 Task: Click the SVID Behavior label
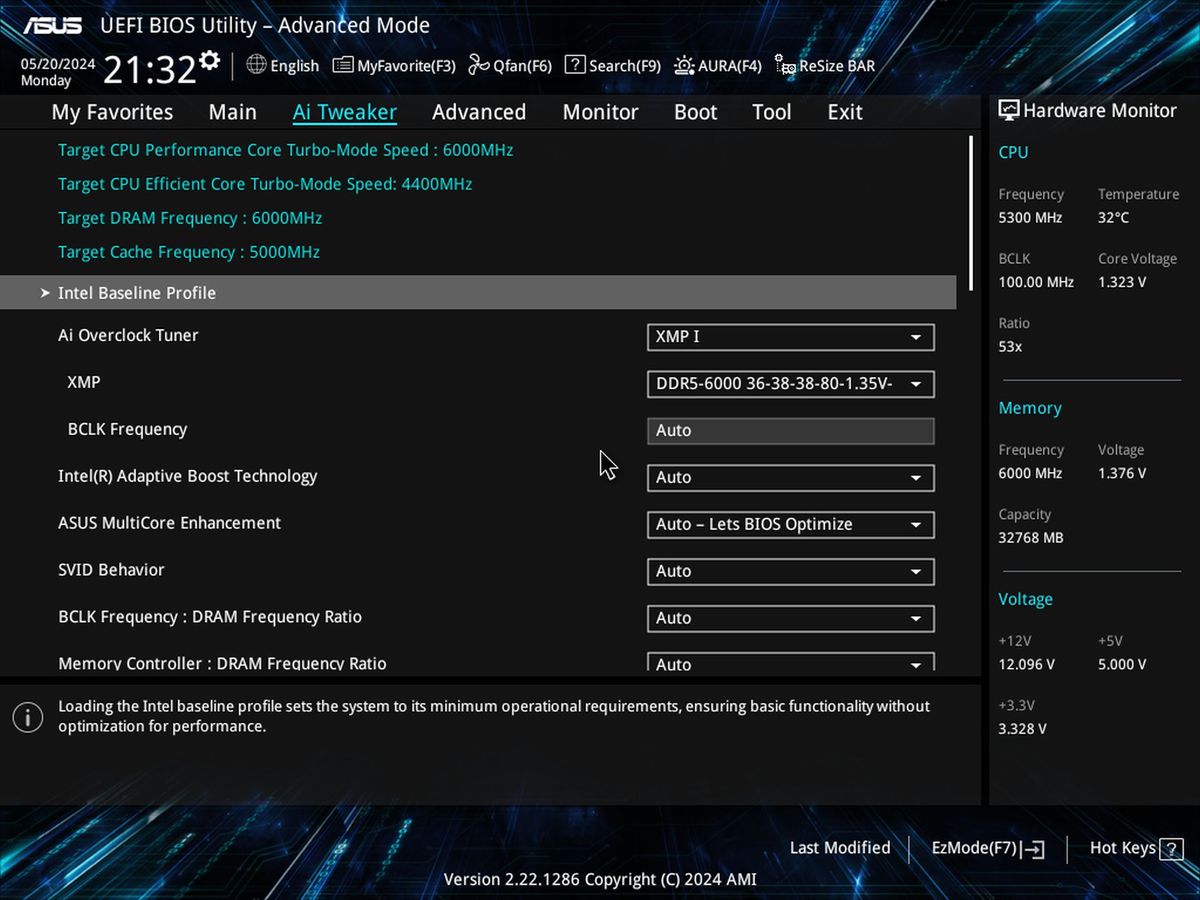point(111,570)
